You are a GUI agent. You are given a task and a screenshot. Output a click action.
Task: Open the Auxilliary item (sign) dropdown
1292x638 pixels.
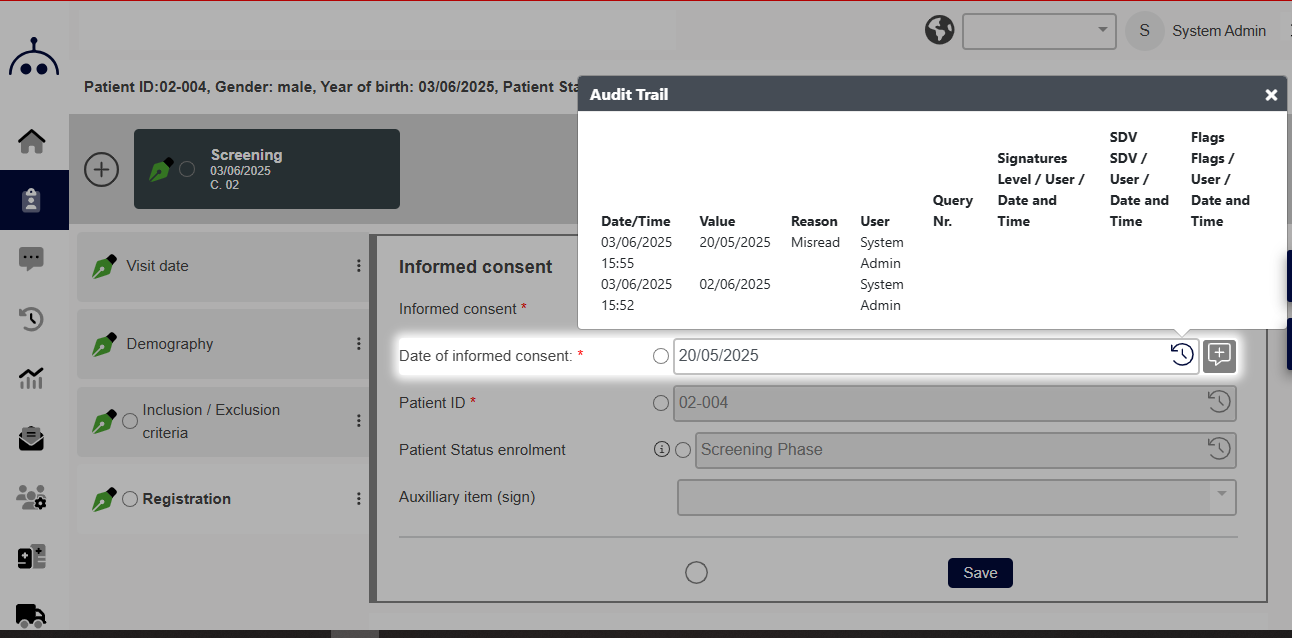pyautogui.click(x=1220, y=496)
